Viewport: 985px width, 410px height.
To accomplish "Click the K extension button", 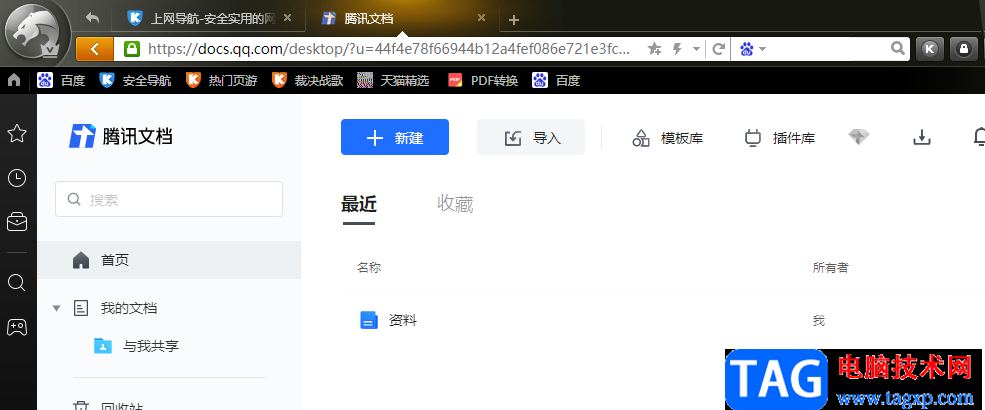I will pyautogui.click(x=930, y=49).
